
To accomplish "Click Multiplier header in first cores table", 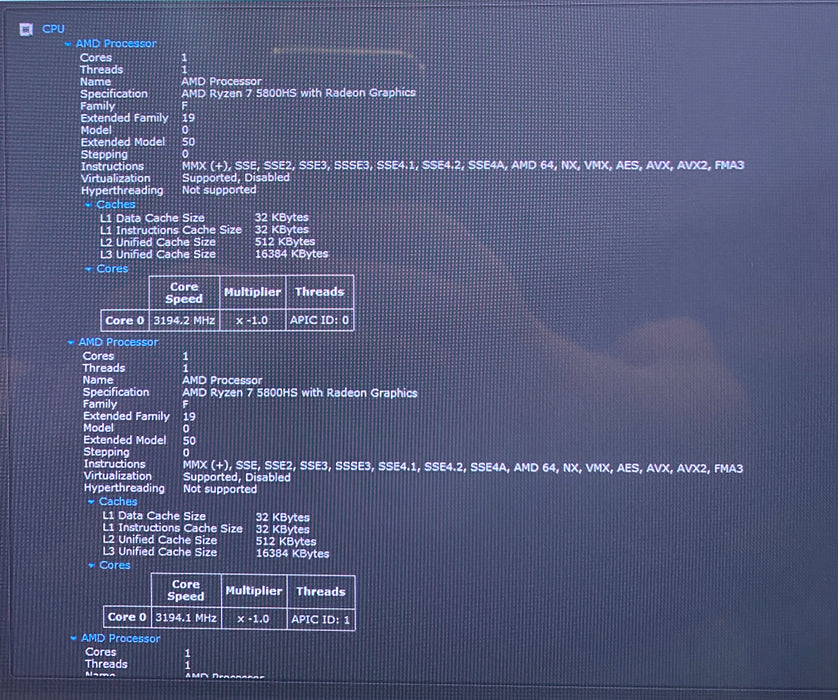I will click(252, 292).
